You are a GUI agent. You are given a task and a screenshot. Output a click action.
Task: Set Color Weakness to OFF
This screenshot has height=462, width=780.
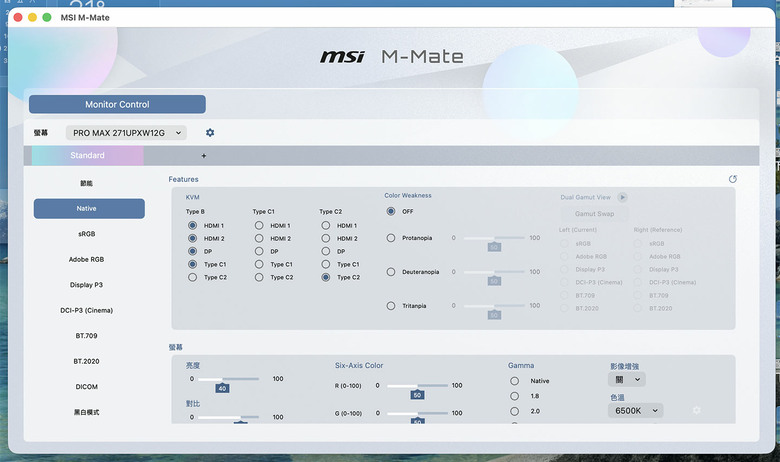pyautogui.click(x=391, y=211)
